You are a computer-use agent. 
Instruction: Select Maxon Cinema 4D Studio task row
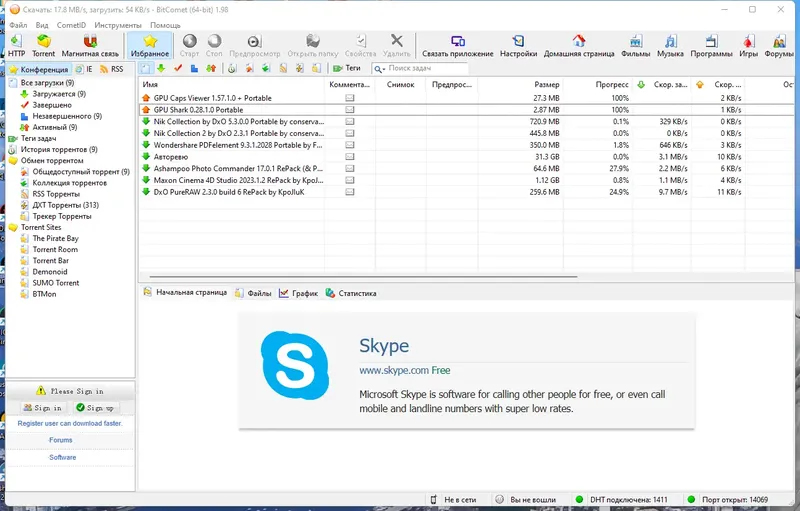(466, 181)
